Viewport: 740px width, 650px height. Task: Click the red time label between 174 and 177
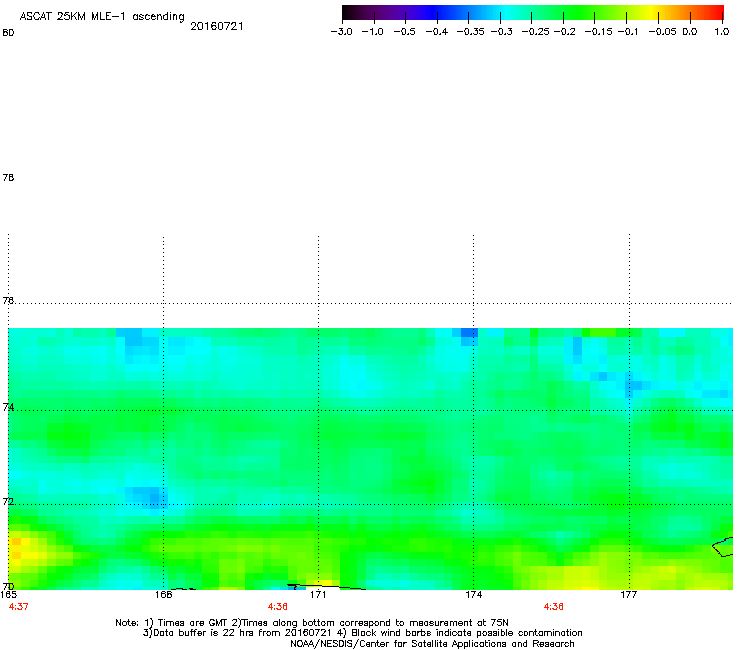pyautogui.click(x=554, y=607)
